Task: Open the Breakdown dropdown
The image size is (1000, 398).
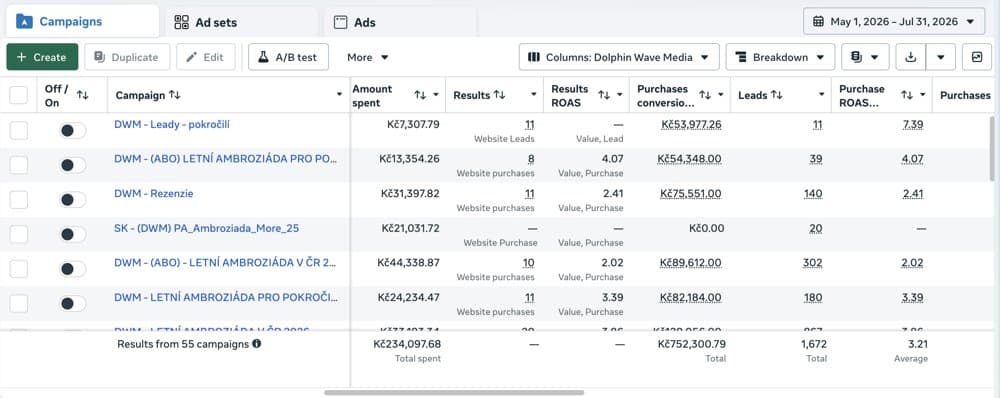Action: click(x=780, y=57)
